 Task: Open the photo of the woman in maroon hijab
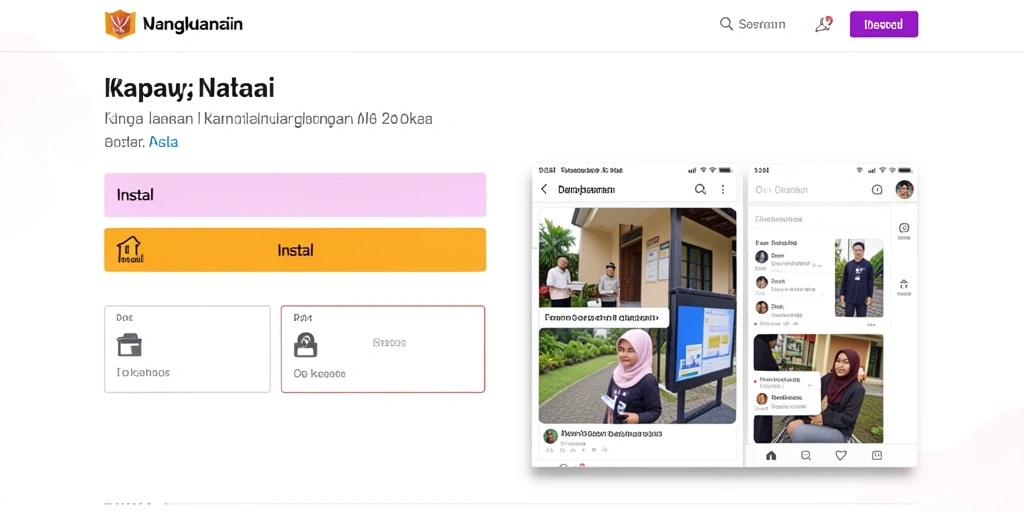click(x=819, y=388)
